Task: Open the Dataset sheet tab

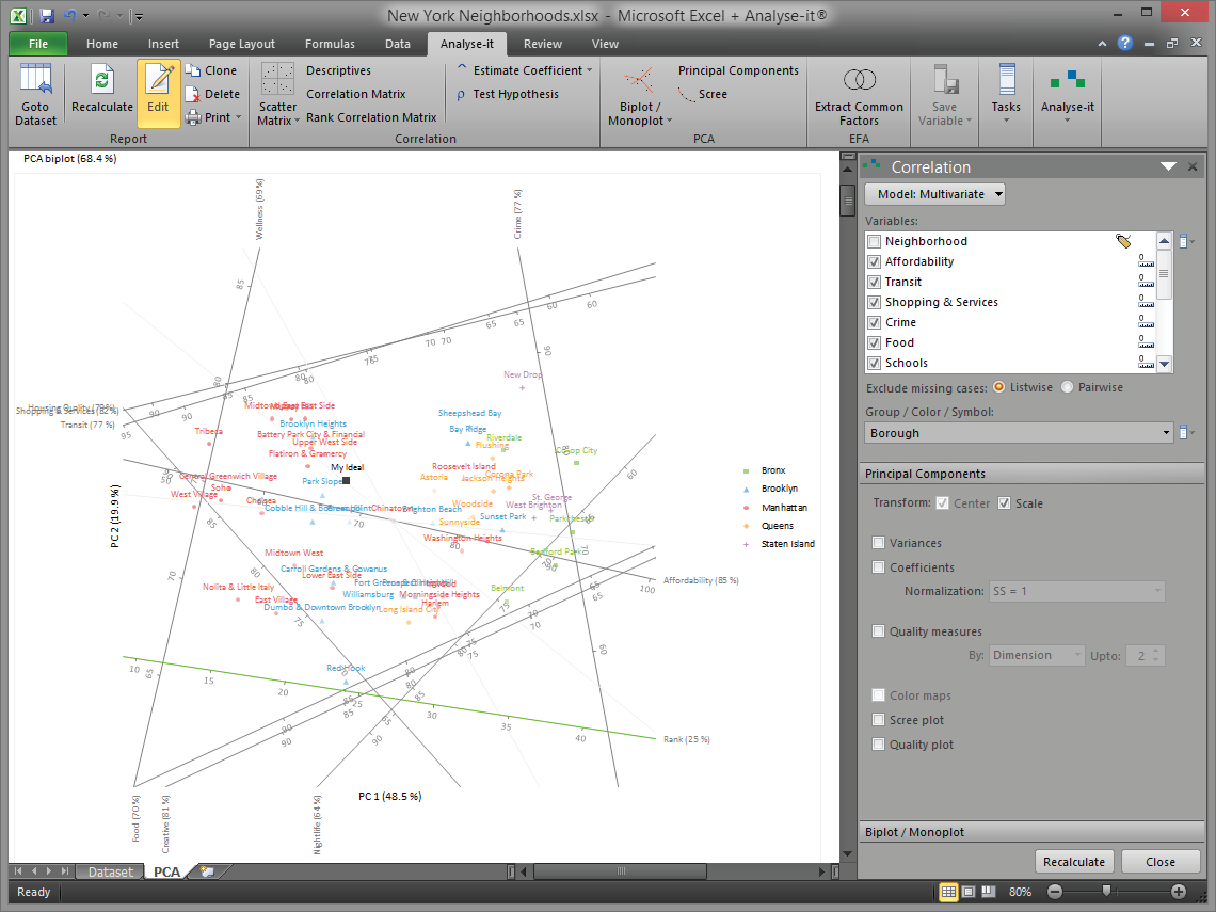Action: [x=110, y=872]
